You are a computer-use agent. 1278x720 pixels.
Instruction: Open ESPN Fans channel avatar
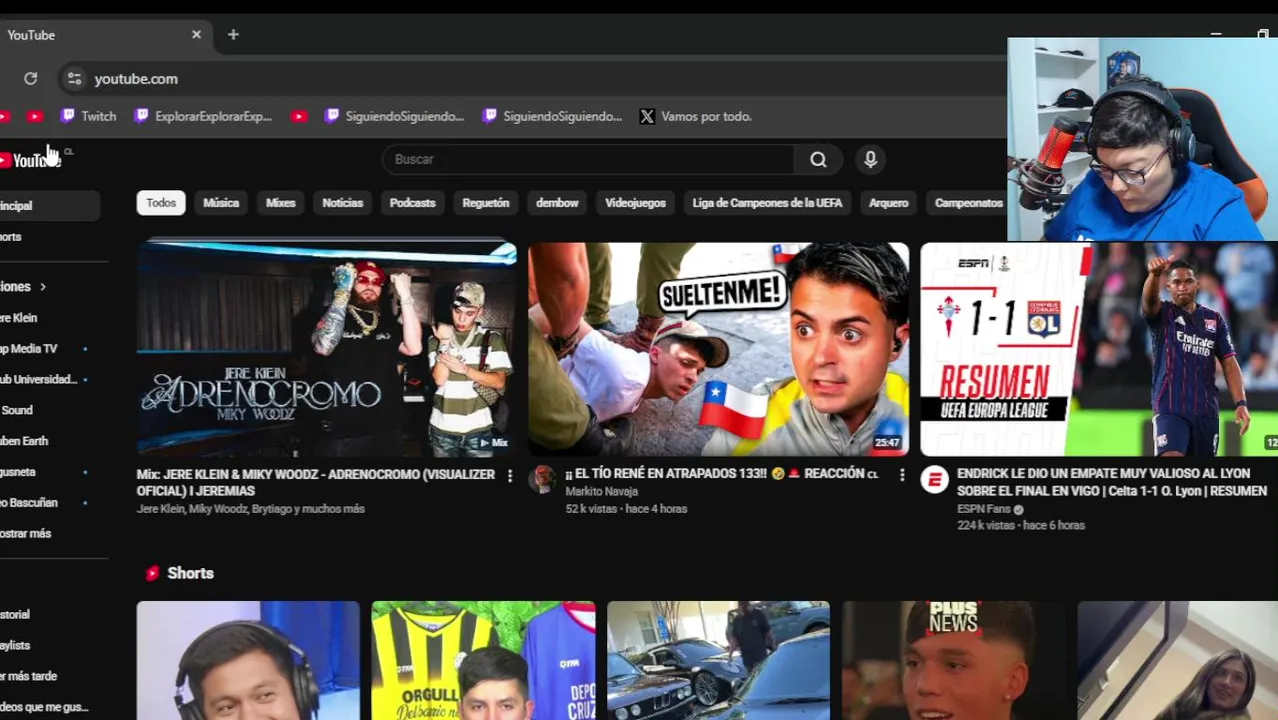point(934,480)
